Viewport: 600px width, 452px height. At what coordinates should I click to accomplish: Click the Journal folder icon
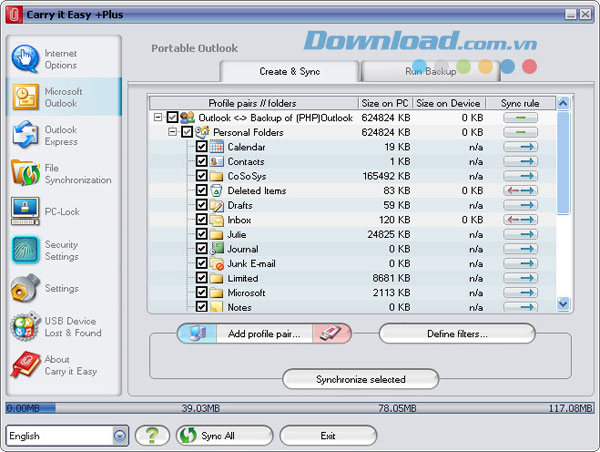point(217,249)
